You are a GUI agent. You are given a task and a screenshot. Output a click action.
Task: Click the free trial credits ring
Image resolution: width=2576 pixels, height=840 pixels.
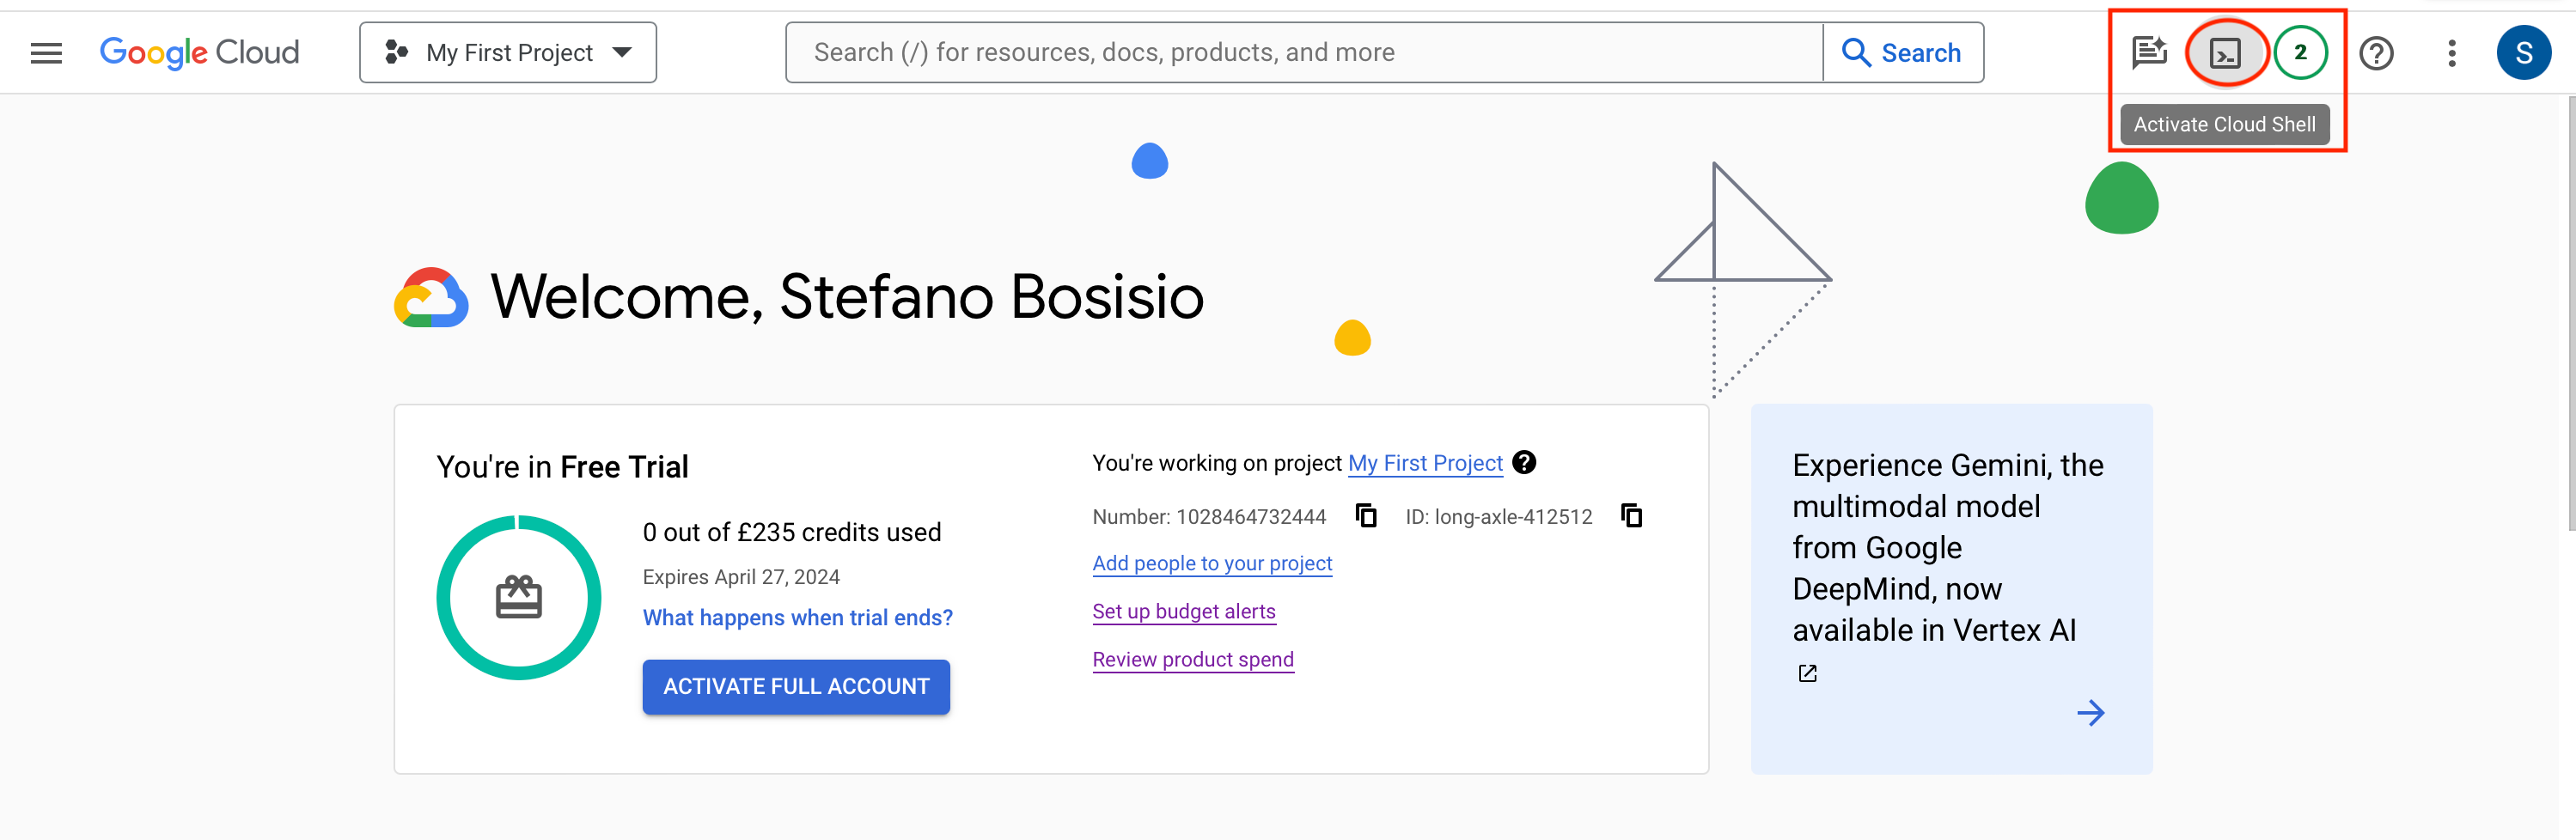[x=519, y=598]
